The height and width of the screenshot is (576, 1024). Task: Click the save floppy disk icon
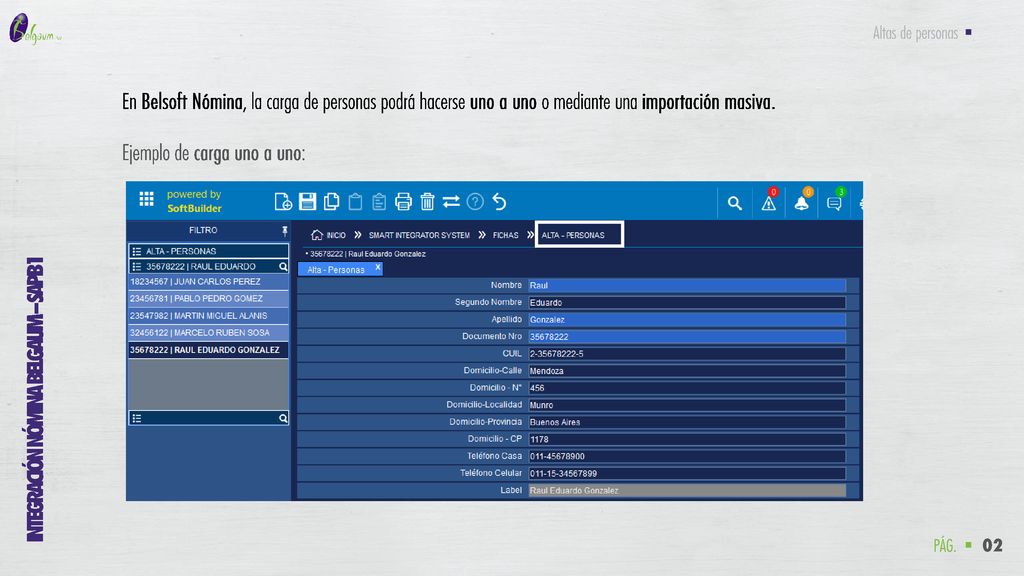pos(307,202)
